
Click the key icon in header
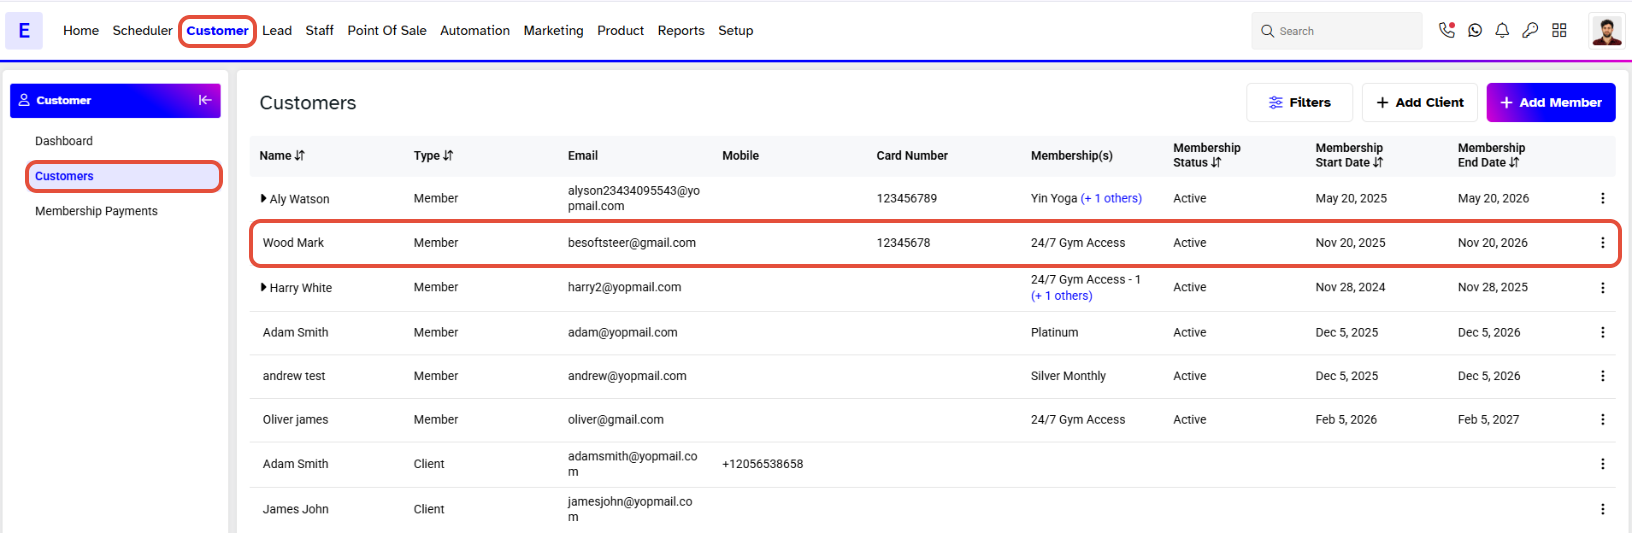[x=1530, y=31]
